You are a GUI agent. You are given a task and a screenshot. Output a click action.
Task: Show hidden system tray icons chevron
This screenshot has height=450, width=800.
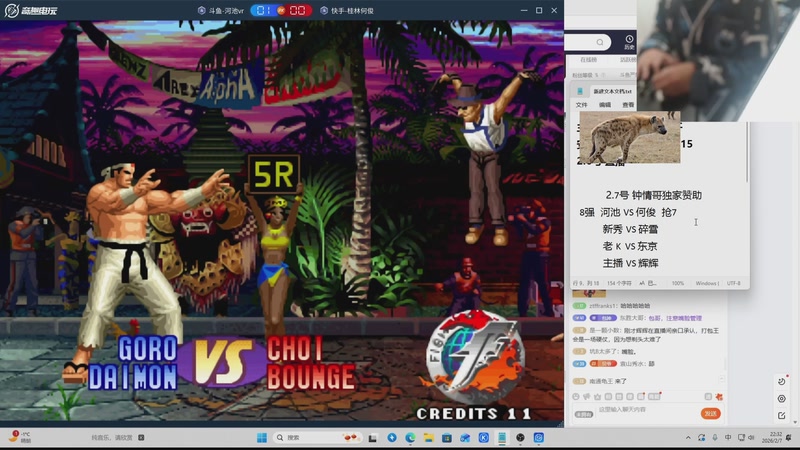[688, 438]
